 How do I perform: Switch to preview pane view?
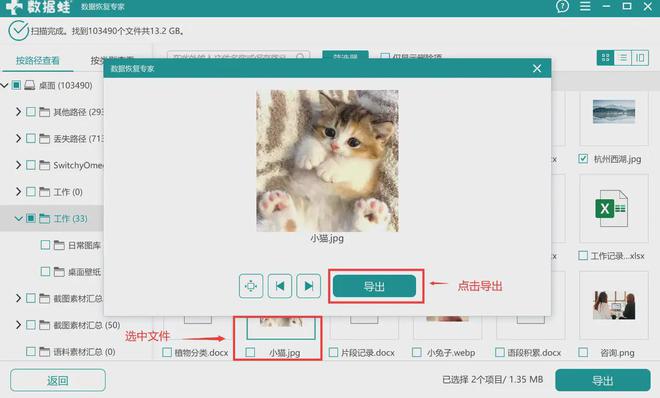[640, 58]
